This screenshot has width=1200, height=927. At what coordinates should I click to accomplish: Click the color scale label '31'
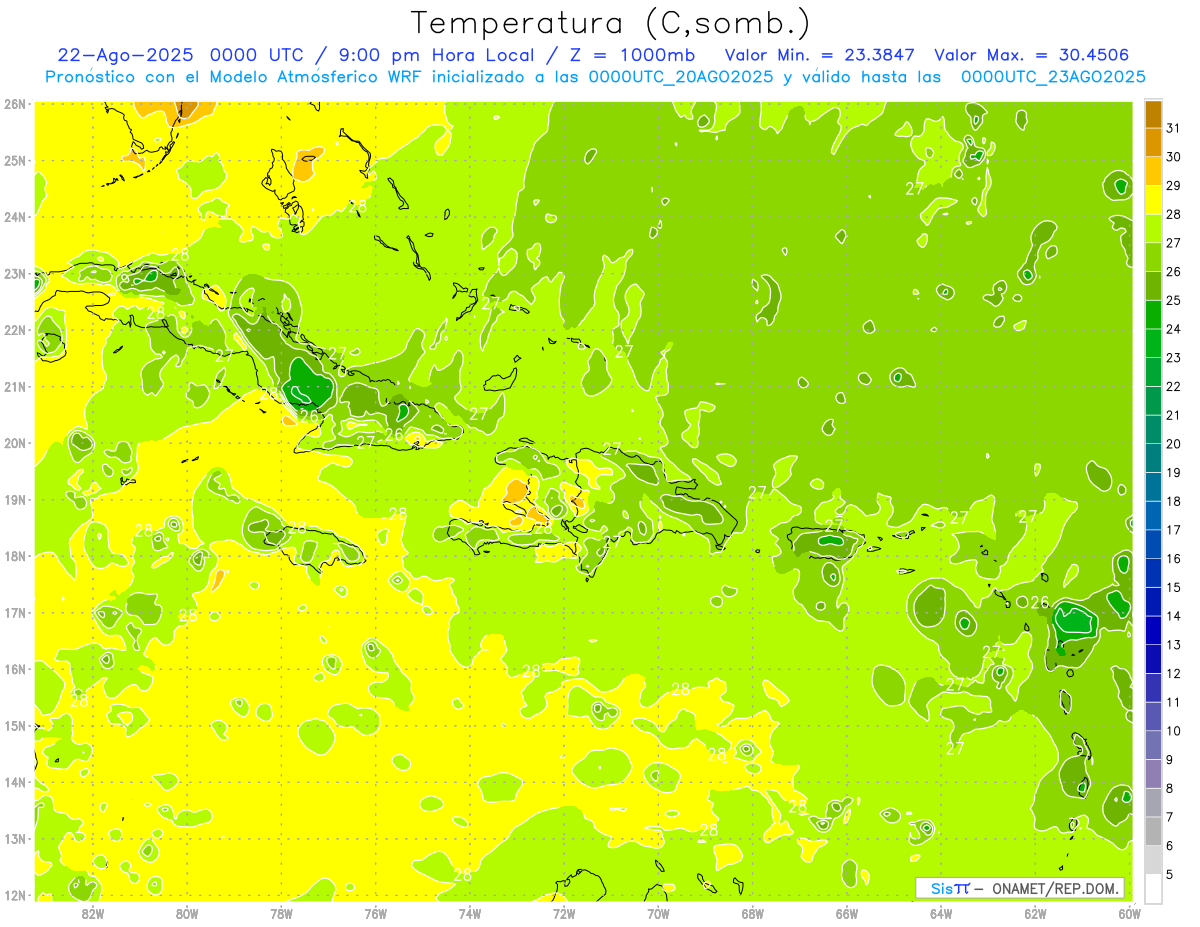1174,127
